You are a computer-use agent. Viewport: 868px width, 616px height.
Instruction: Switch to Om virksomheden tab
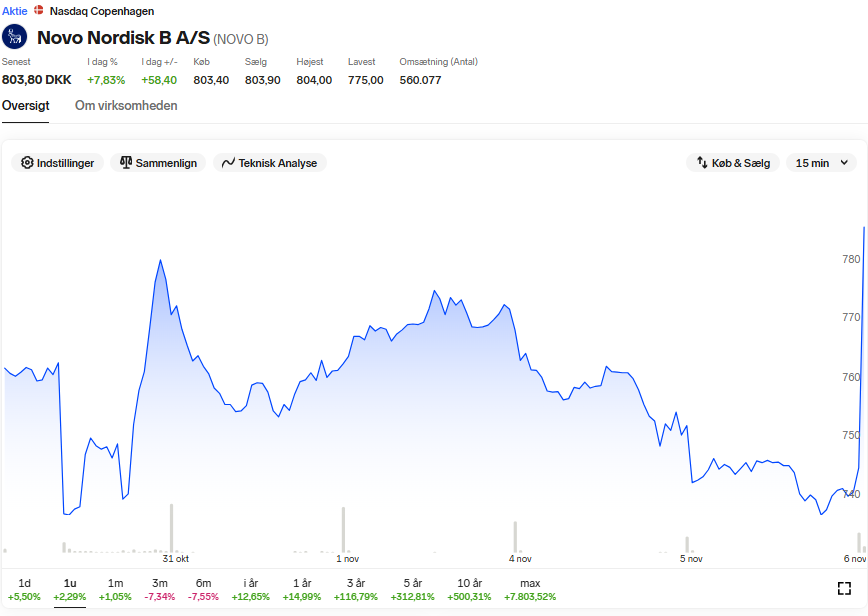[126, 106]
